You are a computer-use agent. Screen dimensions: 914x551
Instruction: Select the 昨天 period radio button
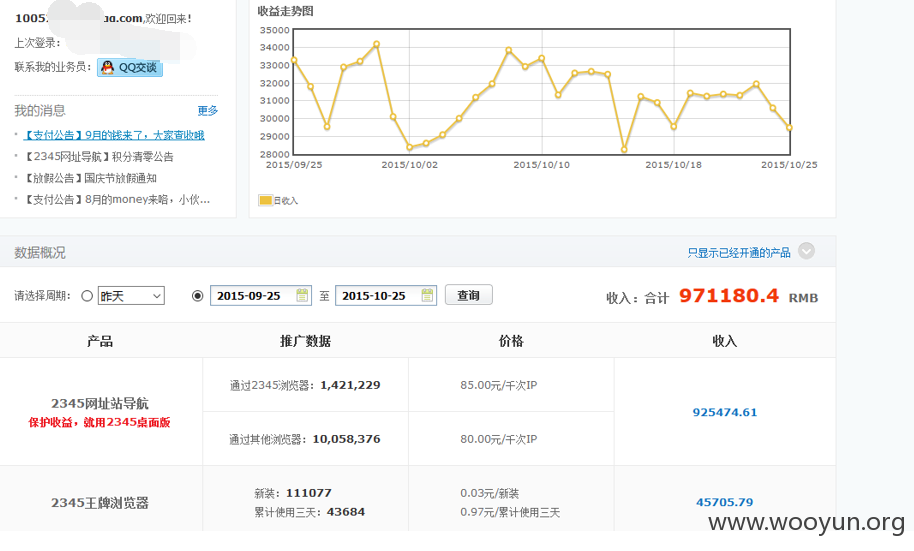click(x=87, y=296)
